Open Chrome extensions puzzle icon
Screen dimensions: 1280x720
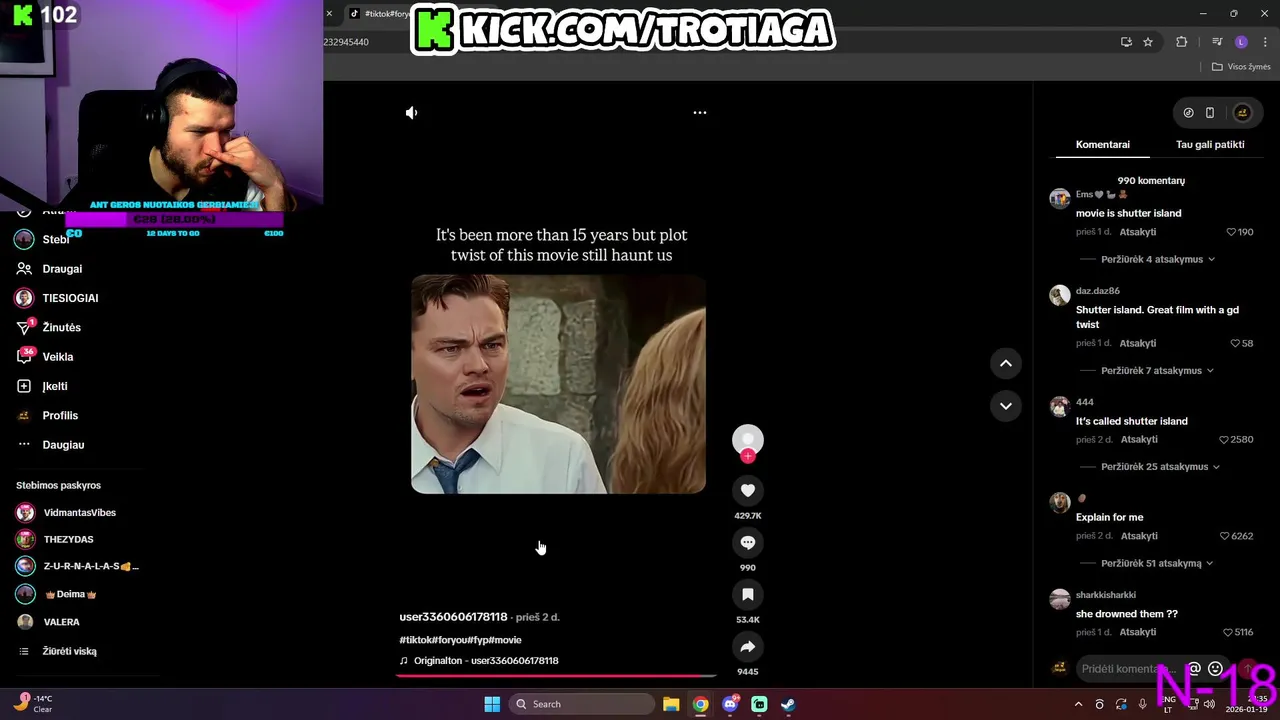point(1181,42)
